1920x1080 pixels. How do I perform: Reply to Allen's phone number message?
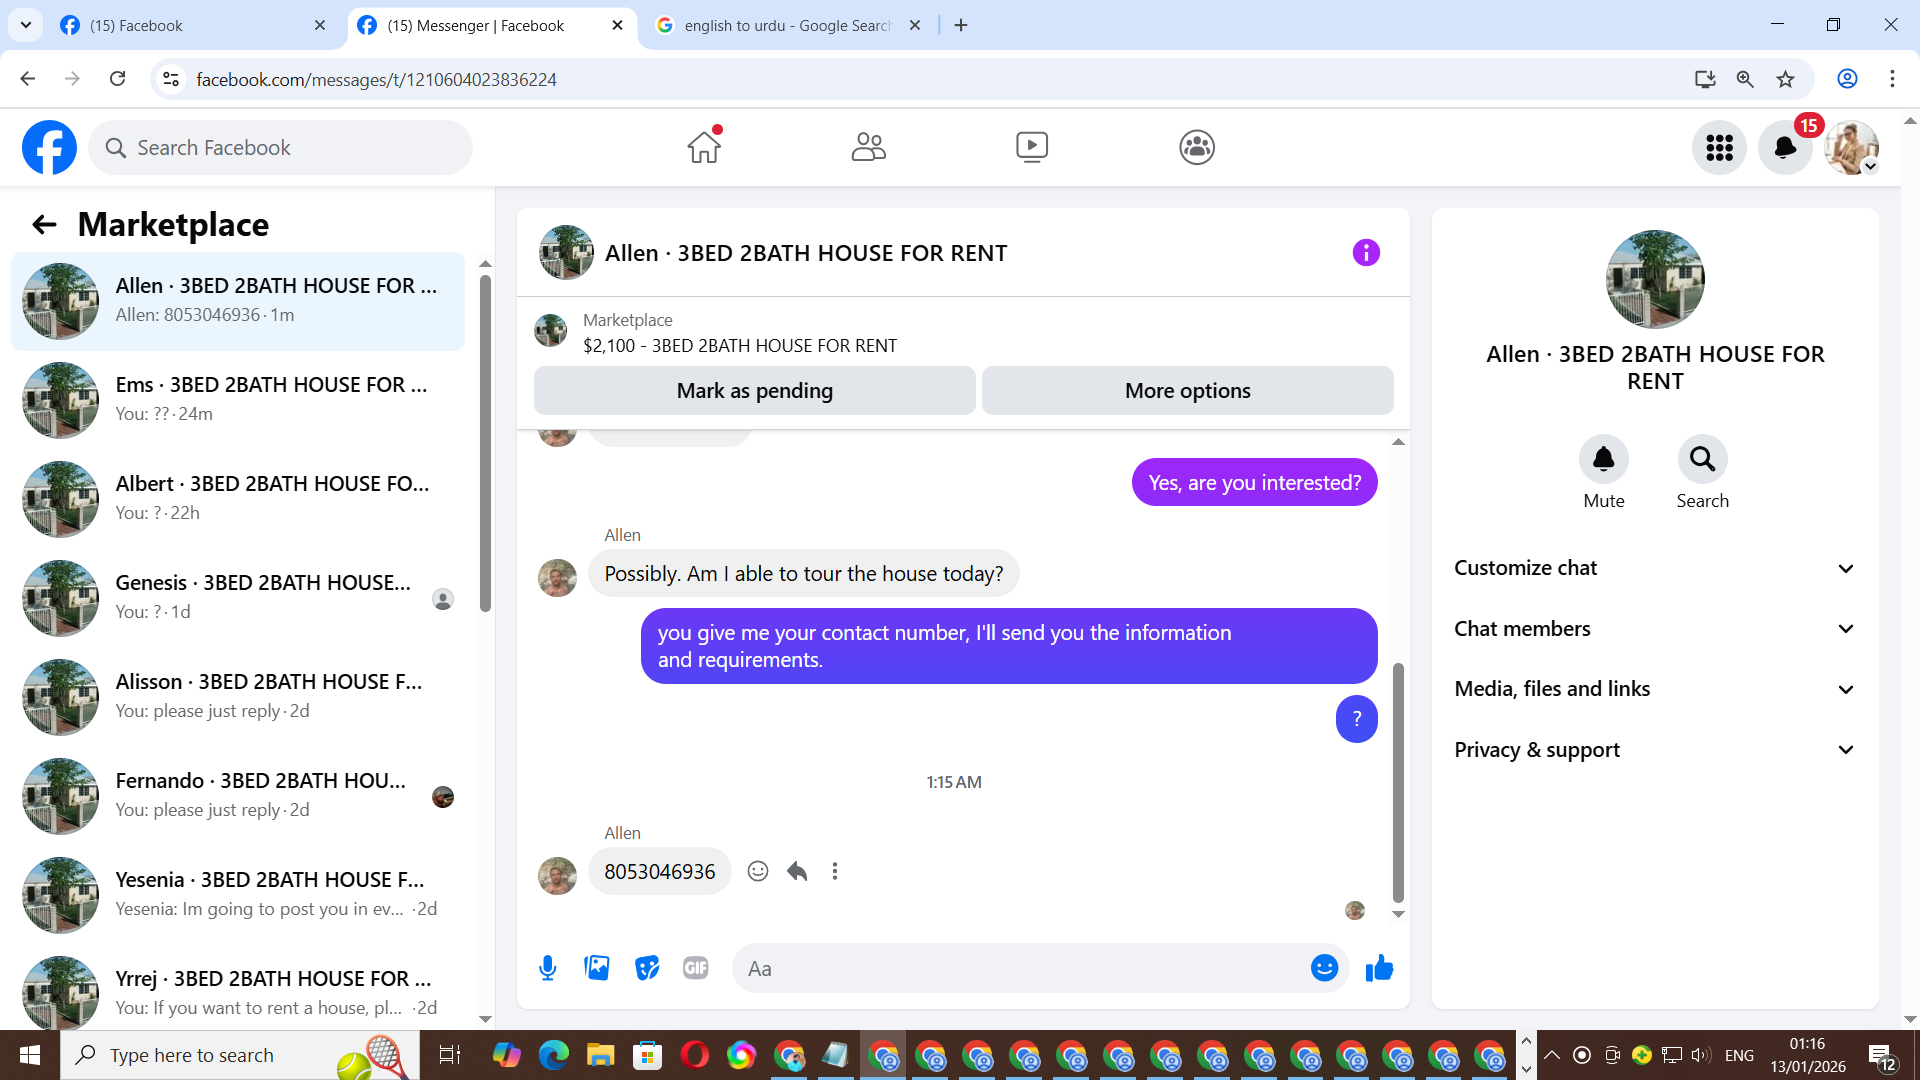pyautogui.click(x=797, y=871)
